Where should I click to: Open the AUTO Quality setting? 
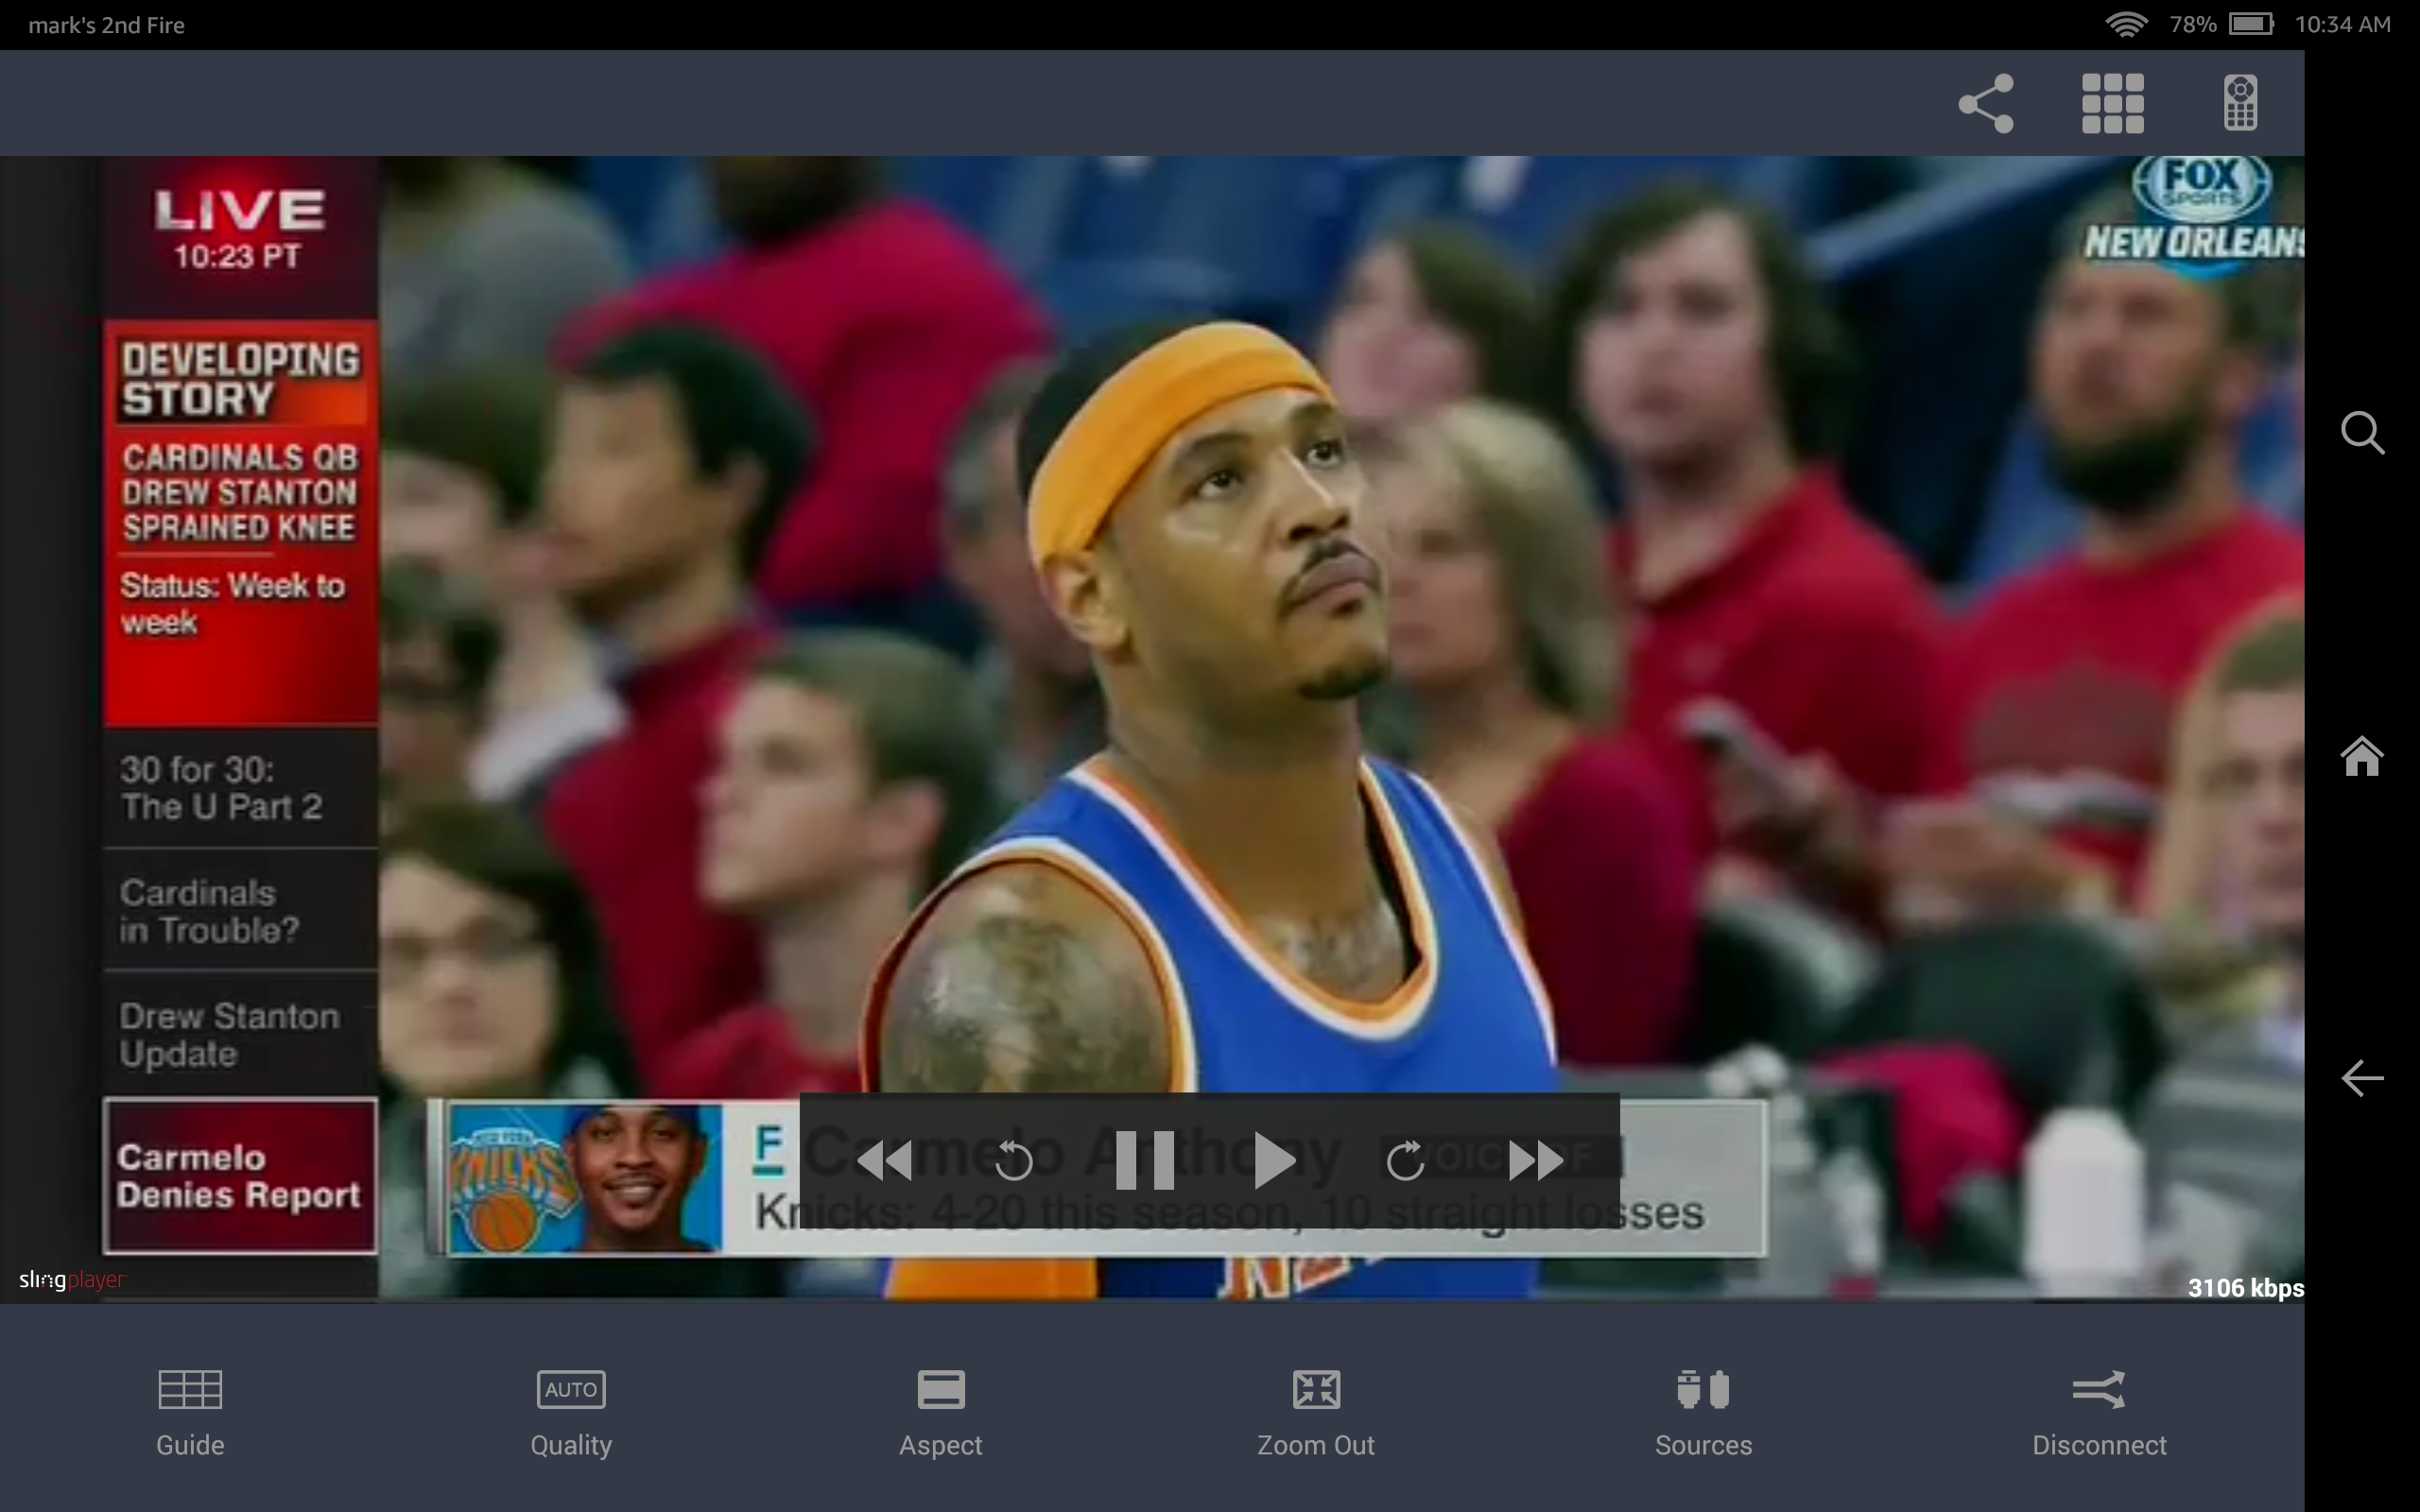(571, 1389)
